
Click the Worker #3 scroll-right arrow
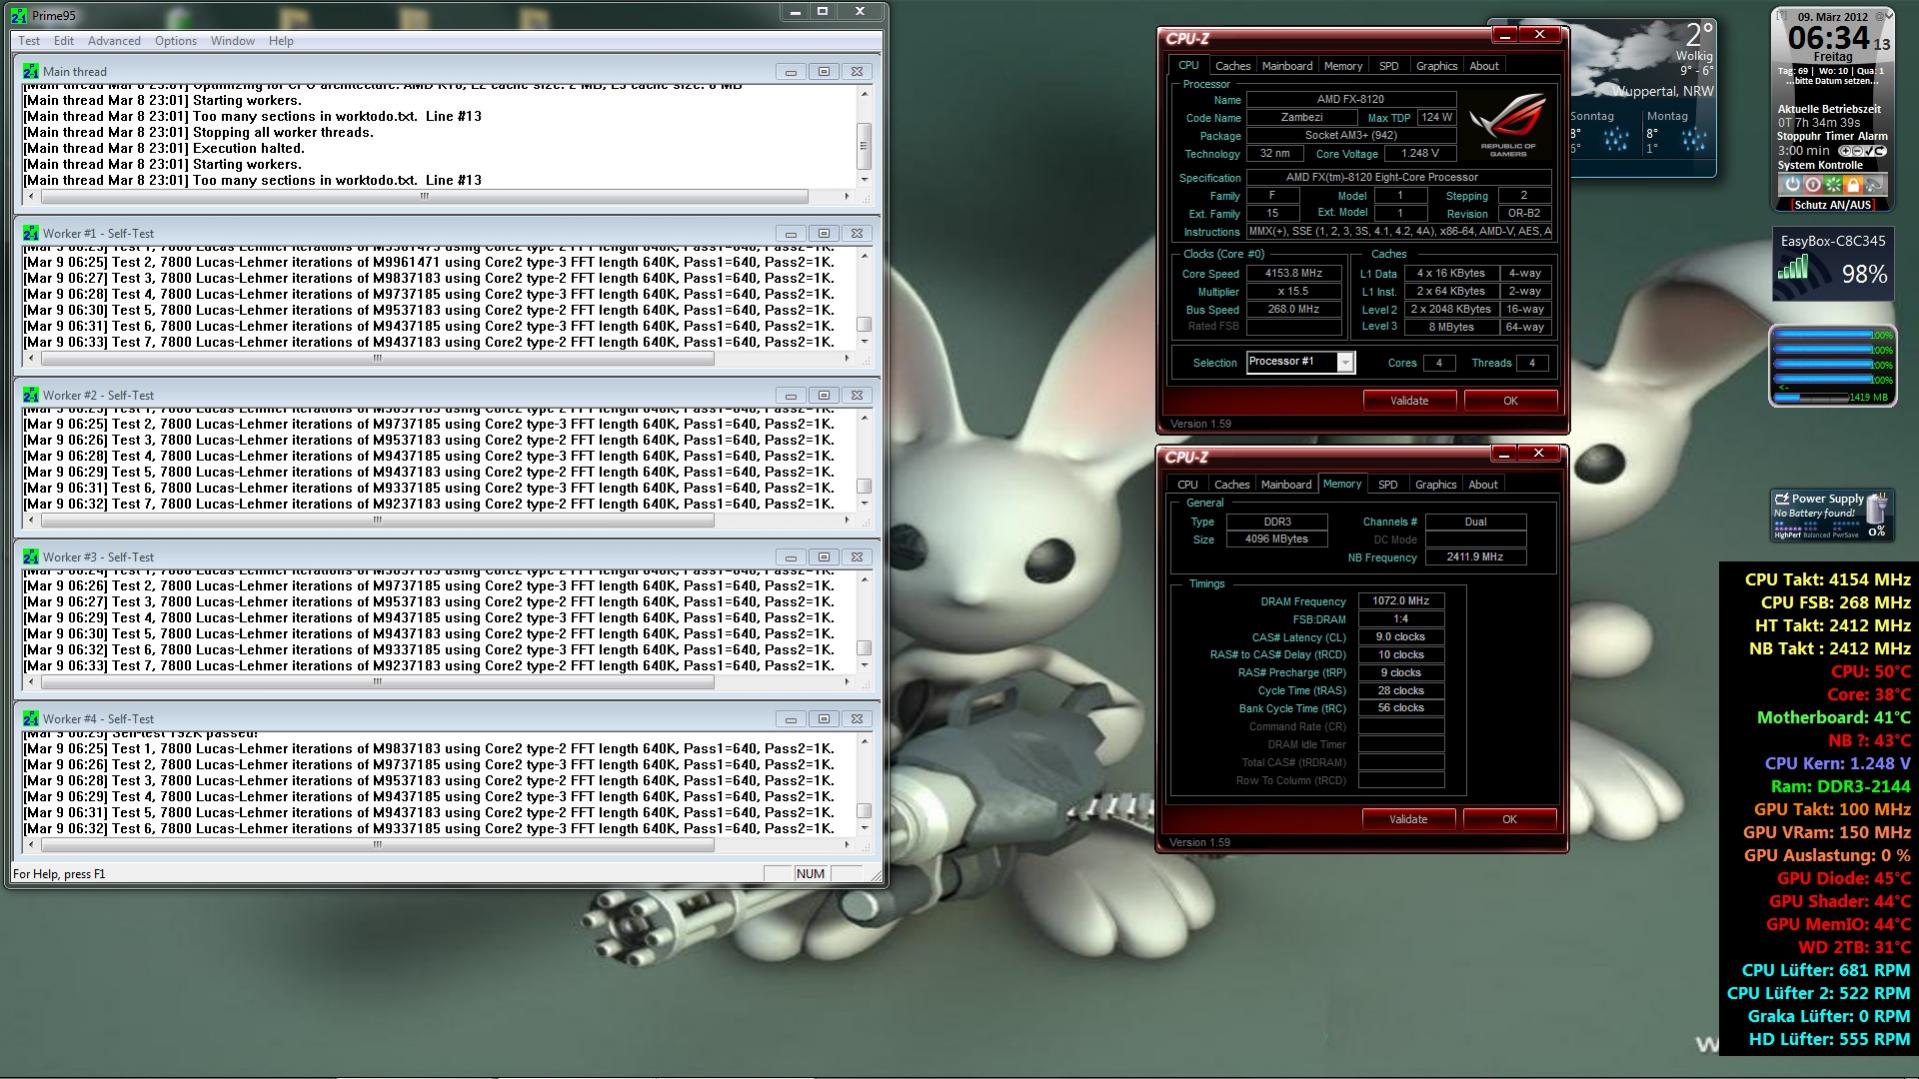click(x=847, y=682)
